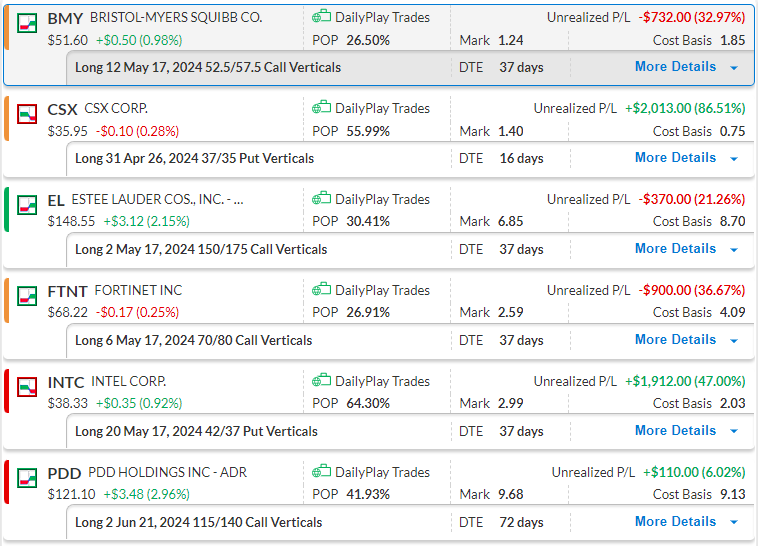Select the INTC ticker symbol
Image resolution: width=758 pixels, height=546 pixels.
(x=66, y=382)
